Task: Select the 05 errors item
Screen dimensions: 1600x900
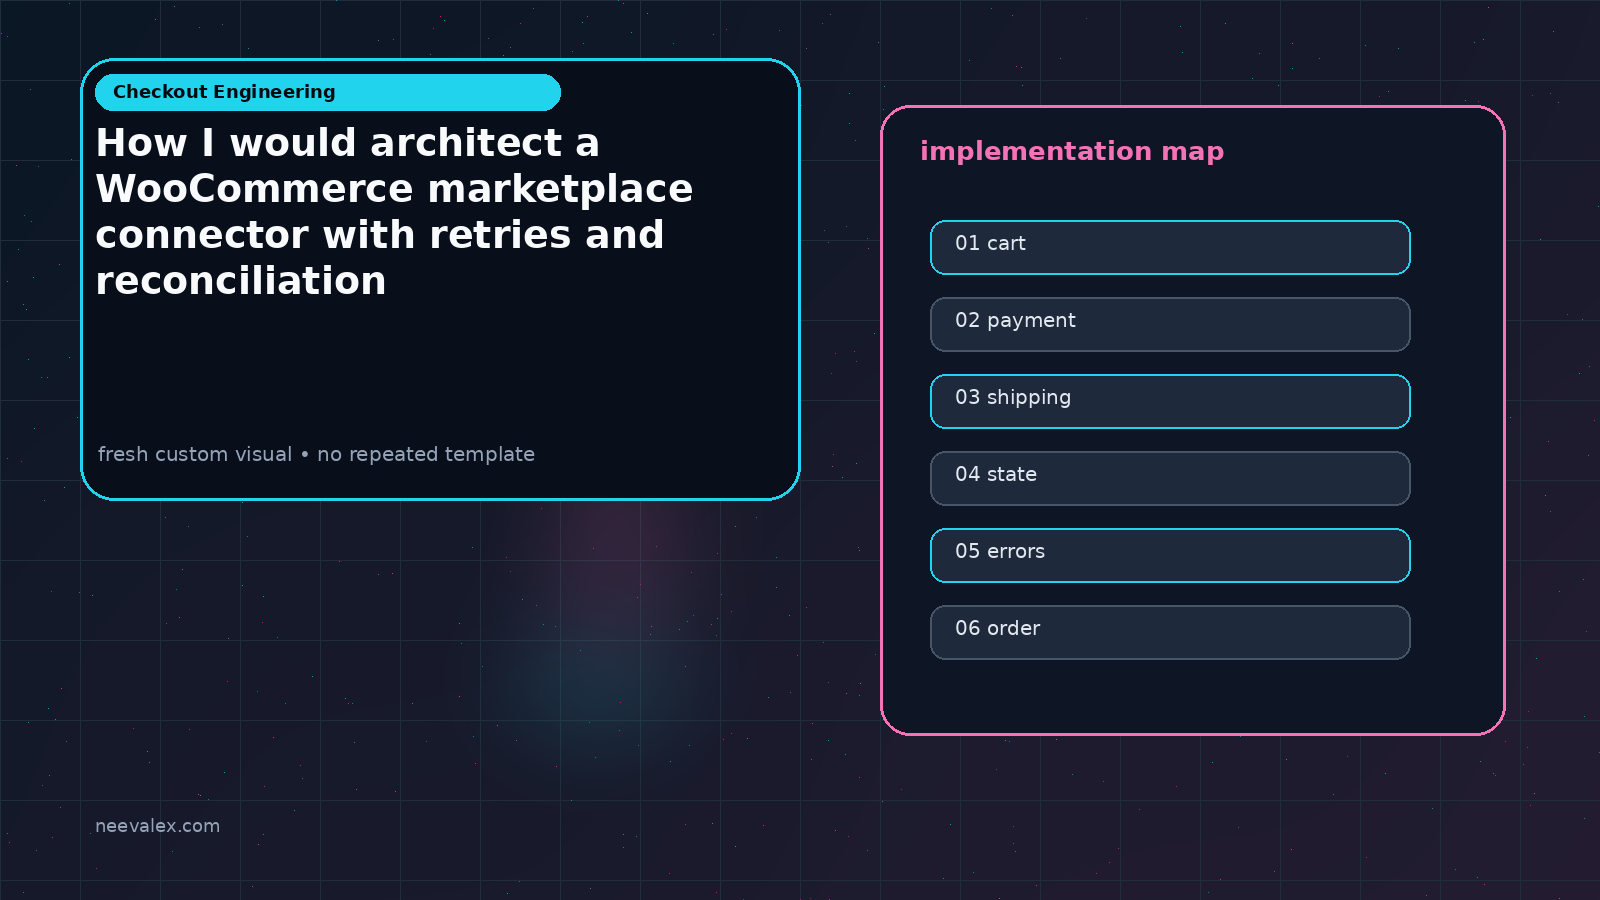Action: [x=1170, y=555]
